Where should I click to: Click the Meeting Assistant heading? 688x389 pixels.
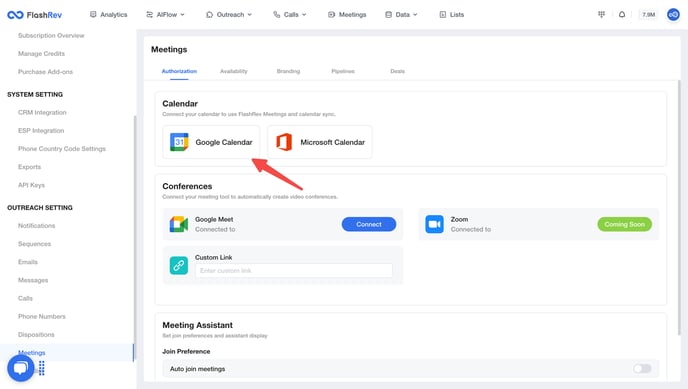point(197,325)
